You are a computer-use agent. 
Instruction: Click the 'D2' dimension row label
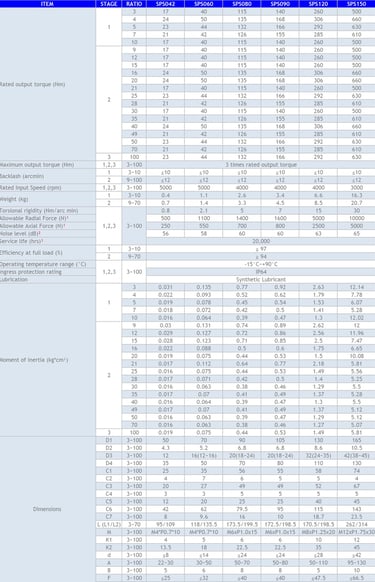[x=109, y=448]
